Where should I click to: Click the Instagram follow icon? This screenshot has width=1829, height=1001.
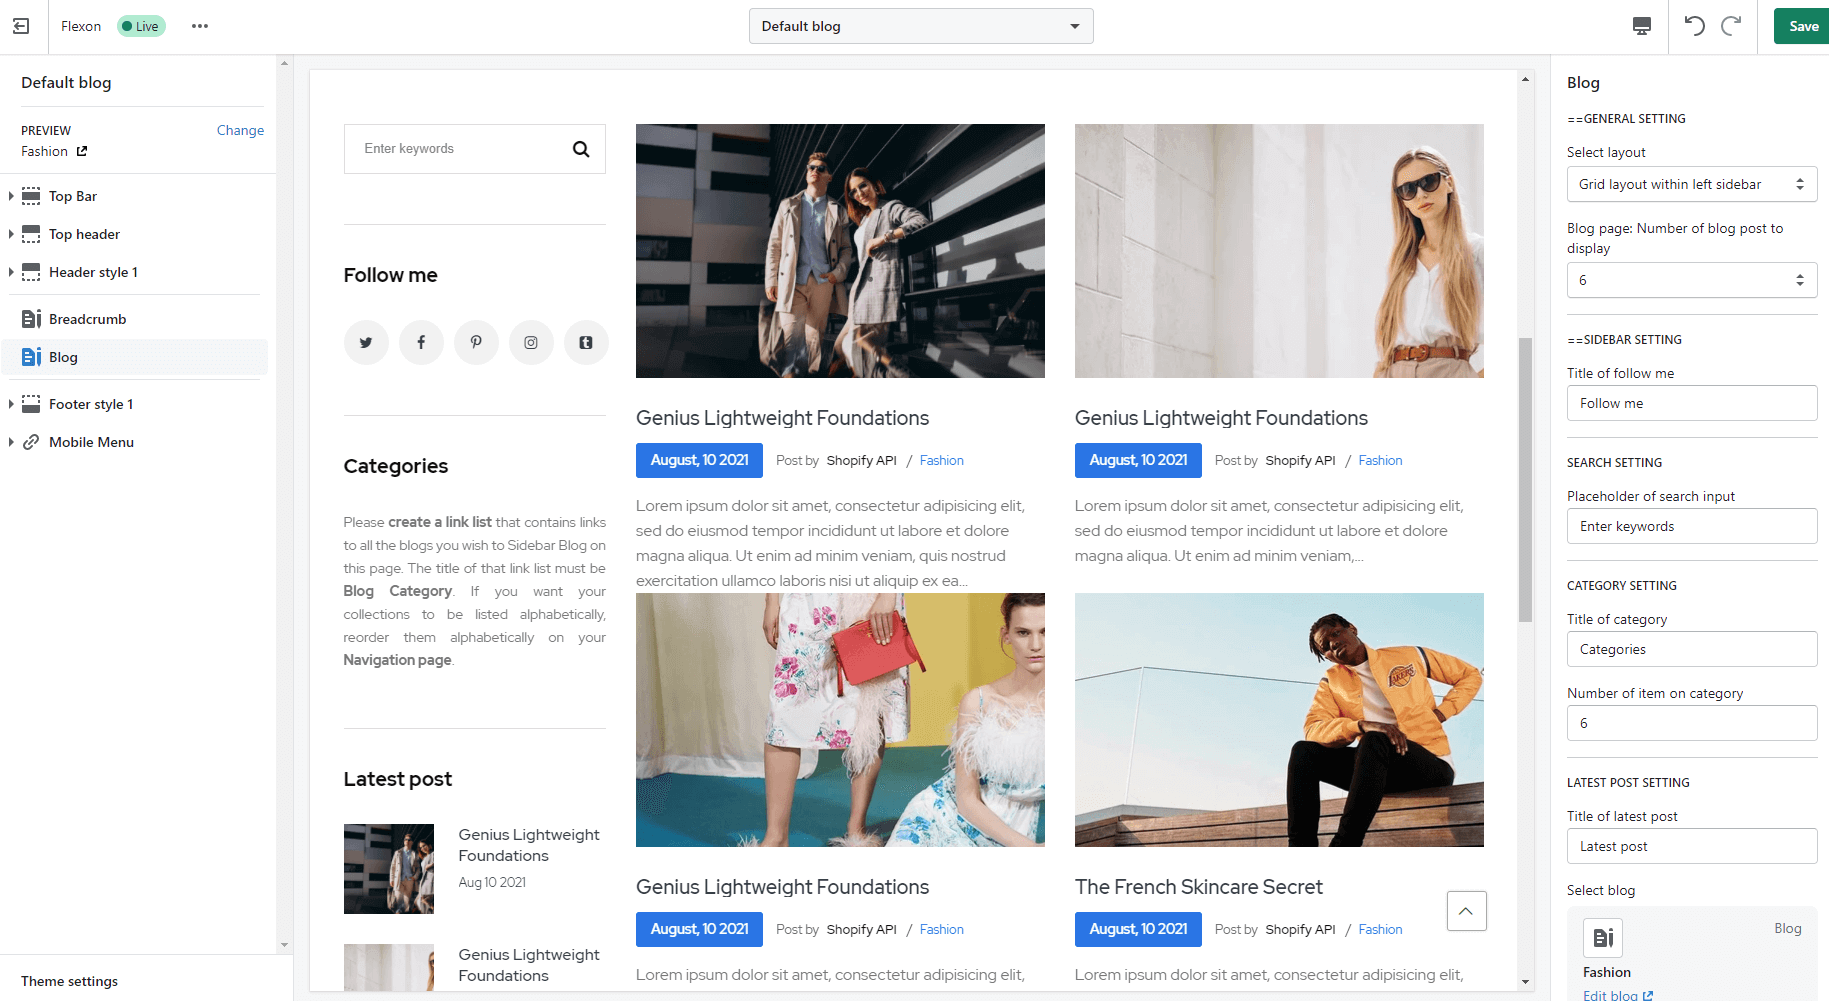531,343
